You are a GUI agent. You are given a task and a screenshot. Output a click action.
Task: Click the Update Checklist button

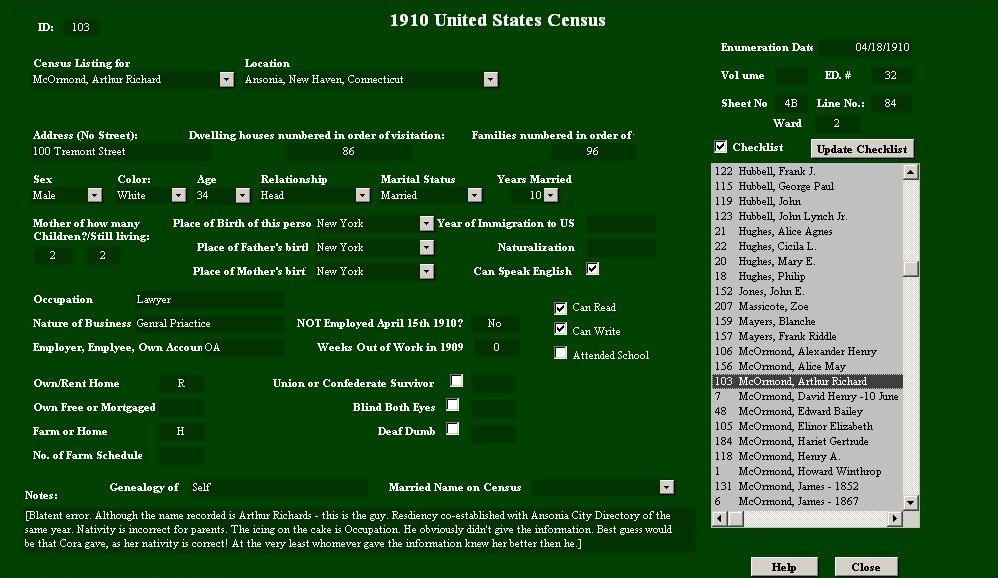coord(862,149)
